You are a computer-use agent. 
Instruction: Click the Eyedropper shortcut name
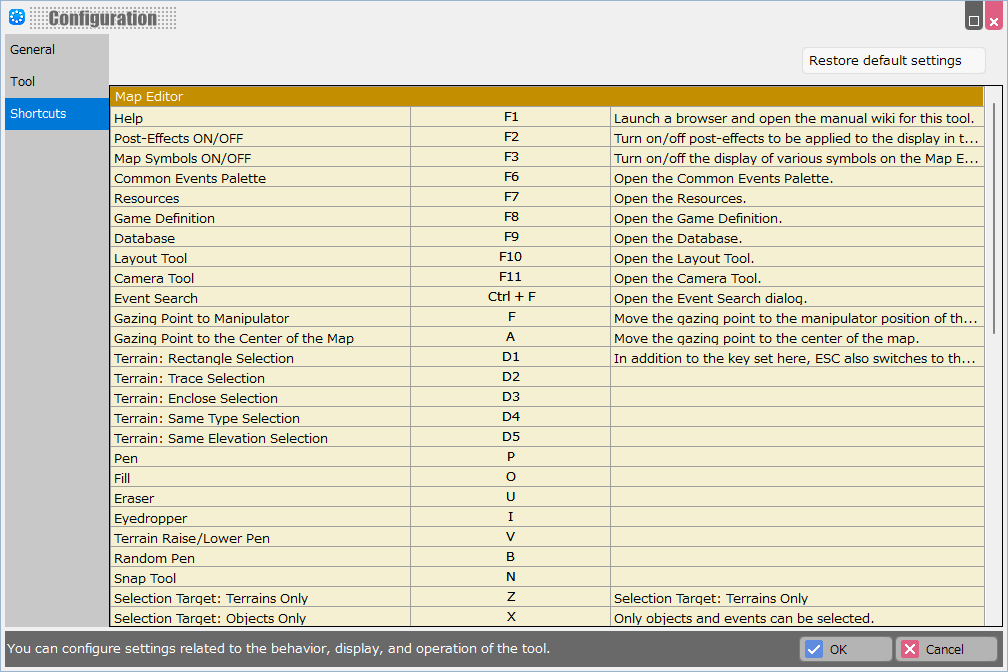[x=151, y=518]
